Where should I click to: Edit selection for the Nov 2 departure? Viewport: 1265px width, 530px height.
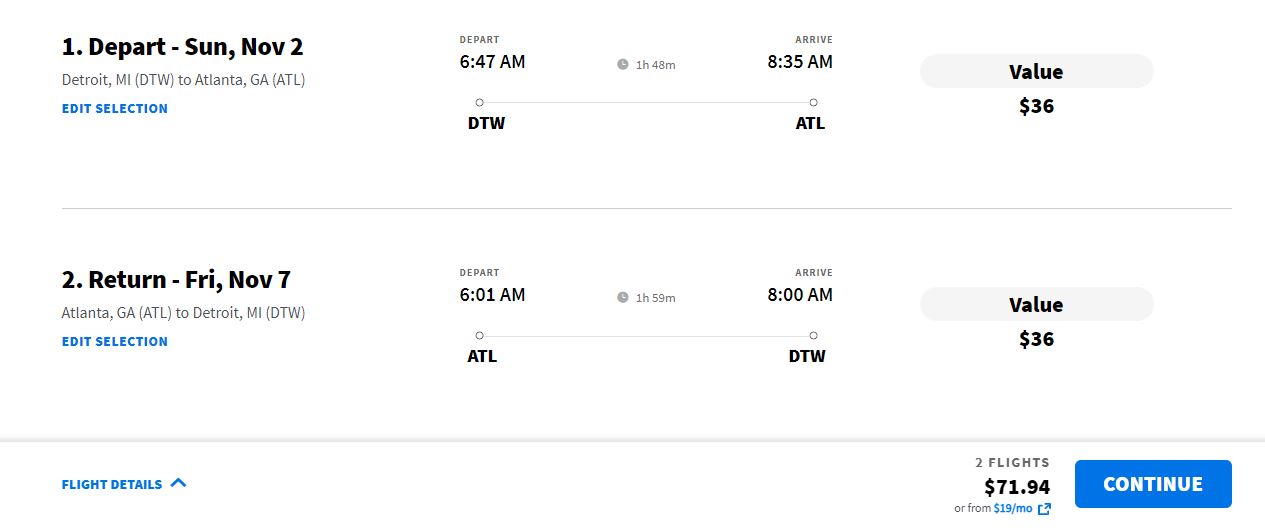pyautogui.click(x=115, y=108)
